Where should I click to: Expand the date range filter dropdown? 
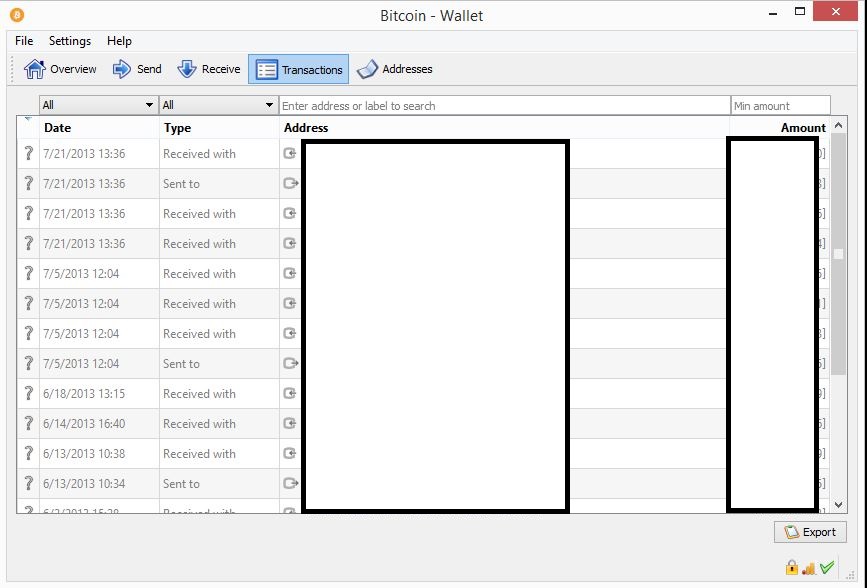[97, 105]
